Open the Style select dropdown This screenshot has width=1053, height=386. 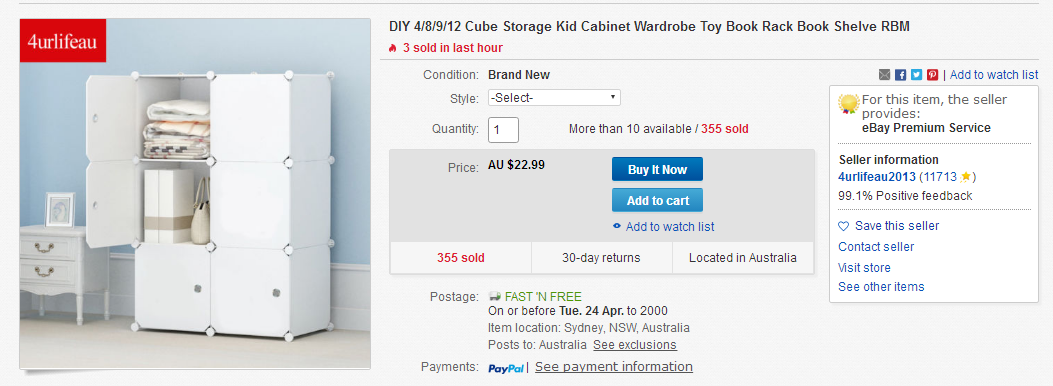click(554, 97)
